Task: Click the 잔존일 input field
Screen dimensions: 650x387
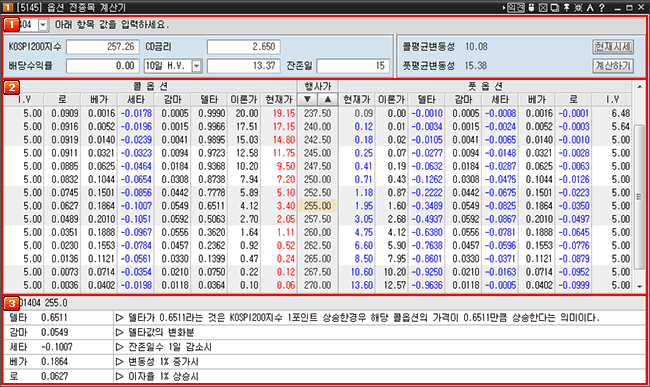Action: pos(353,66)
